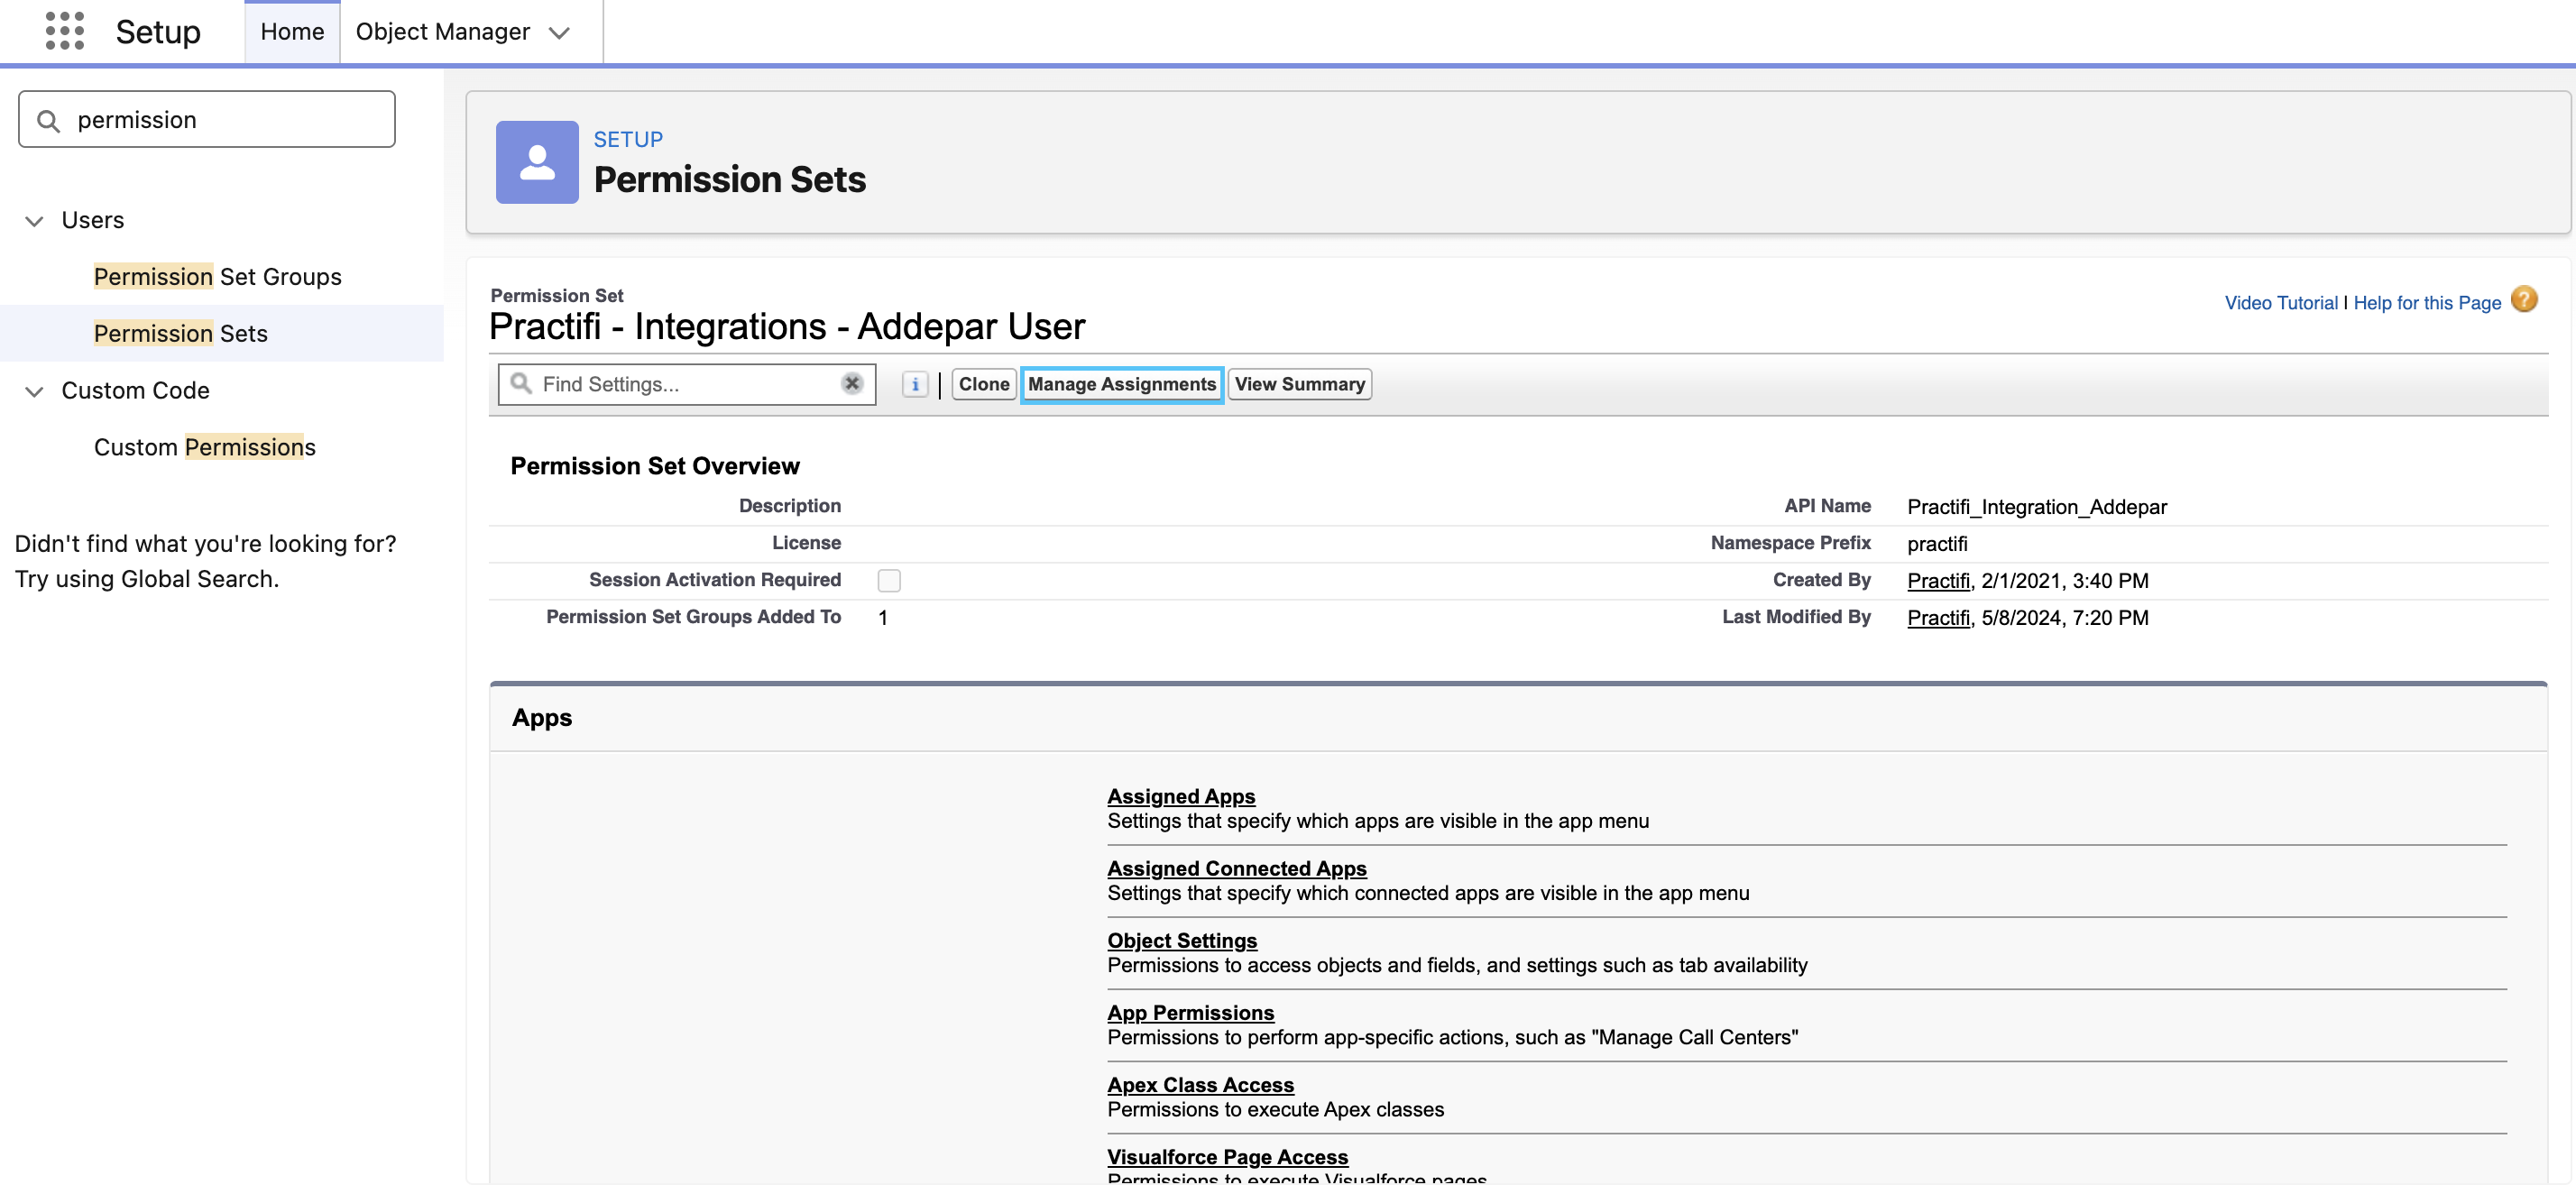Screen dimensions: 2576x1194
Task: Switch to the Home tab
Action: tap(292, 32)
